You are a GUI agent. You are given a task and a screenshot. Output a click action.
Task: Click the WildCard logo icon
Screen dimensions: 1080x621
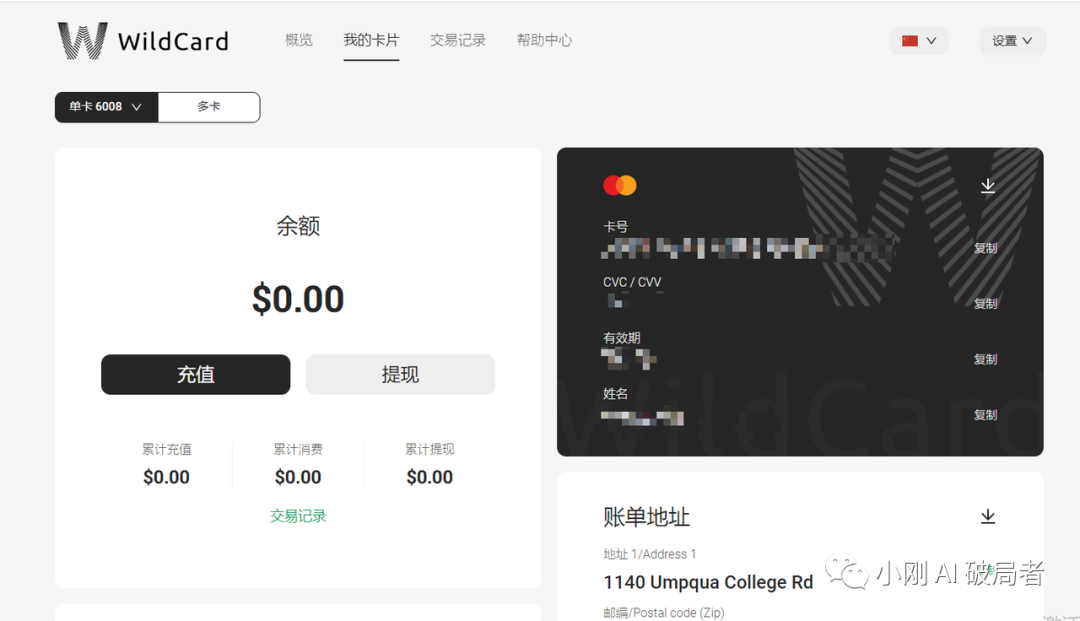click(82, 41)
